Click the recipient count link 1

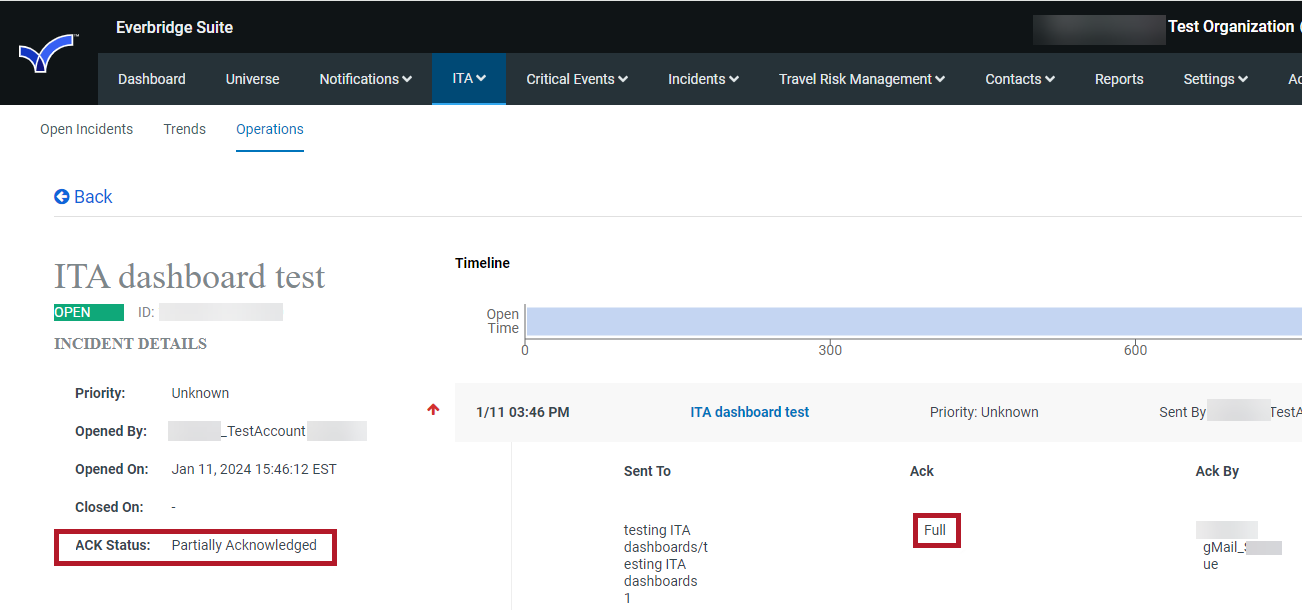628,598
